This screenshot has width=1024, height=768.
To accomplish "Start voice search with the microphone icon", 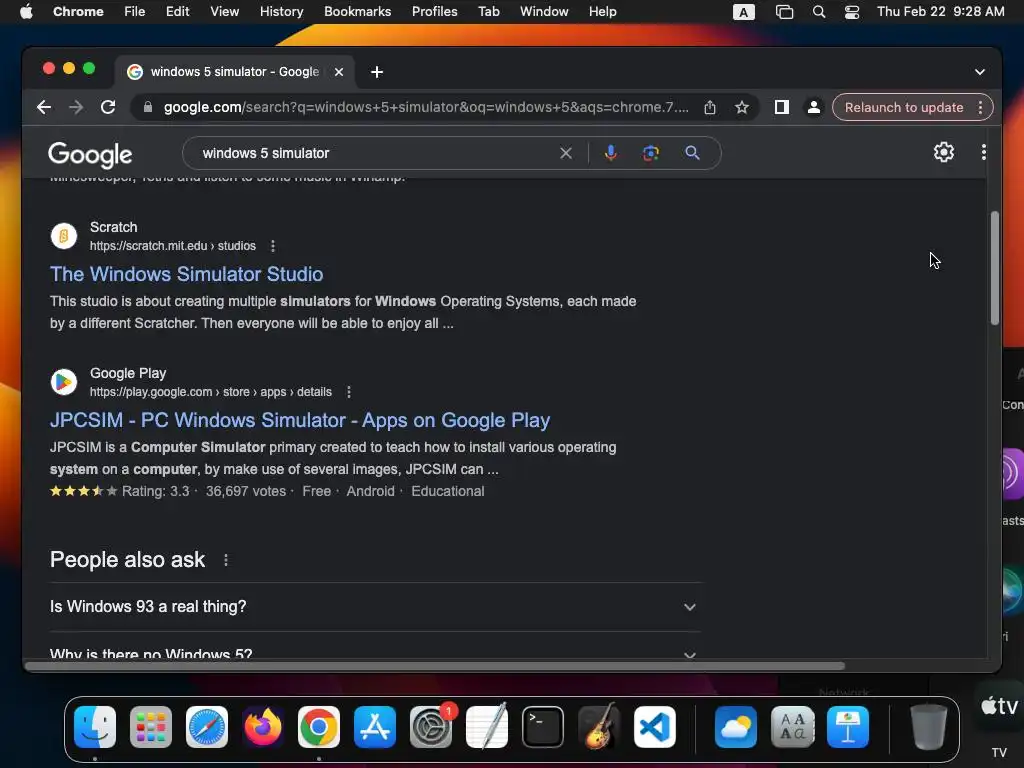I will click(x=611, y=153).
